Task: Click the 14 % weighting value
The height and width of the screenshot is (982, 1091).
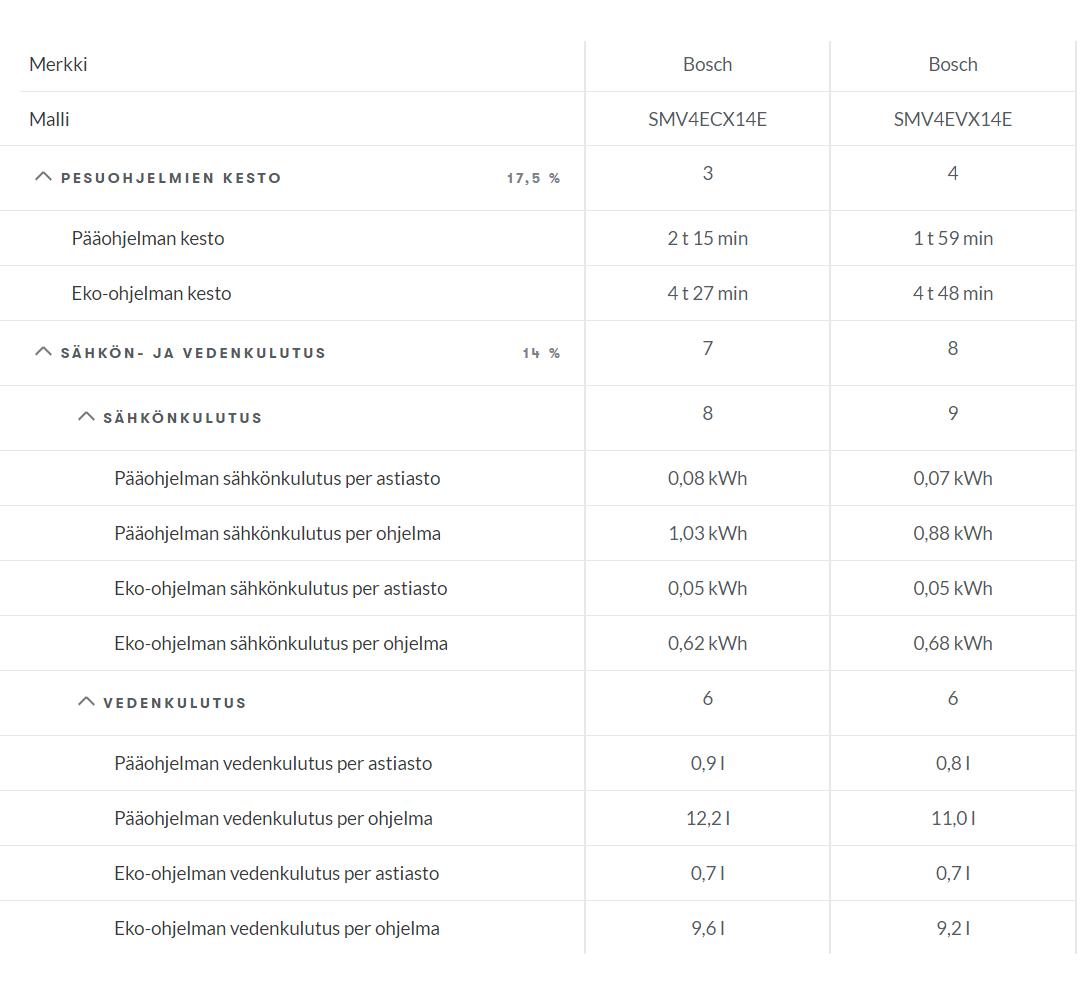Action: point(541,353)
